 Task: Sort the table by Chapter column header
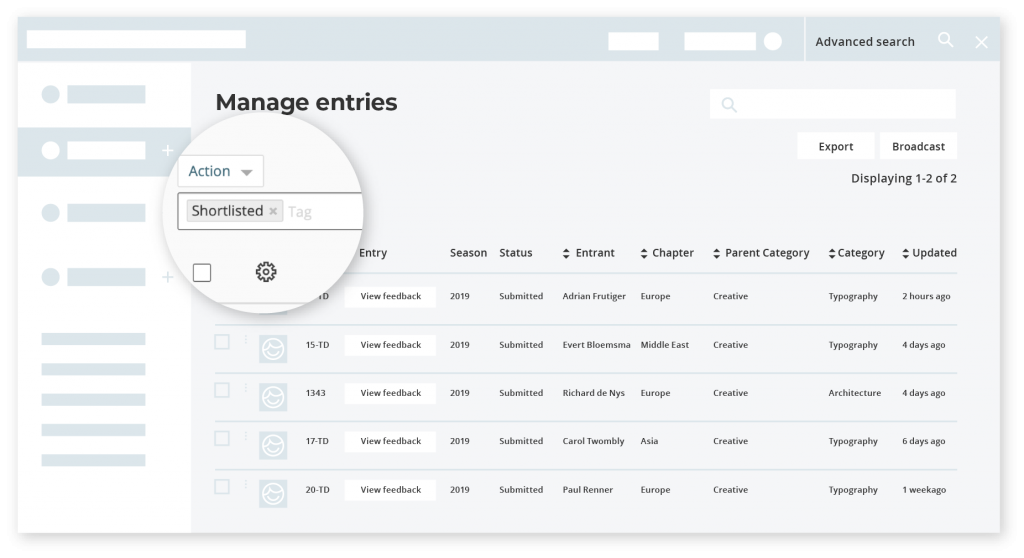pos(672,253)
